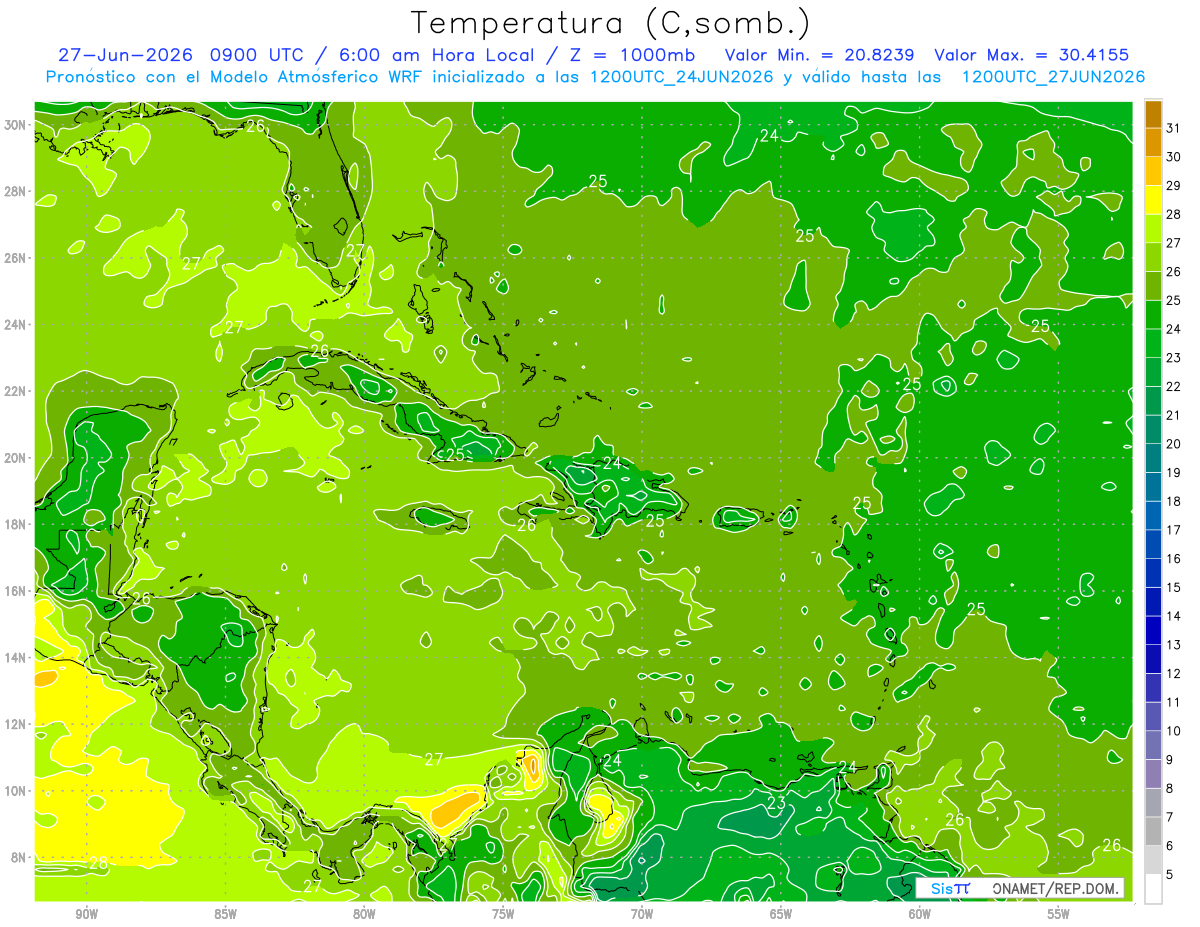Pick the teal swatch between legend 19 and 20
Image resolution: width=1200 pixels, height=927 pixels.
tap(1153, 458)
